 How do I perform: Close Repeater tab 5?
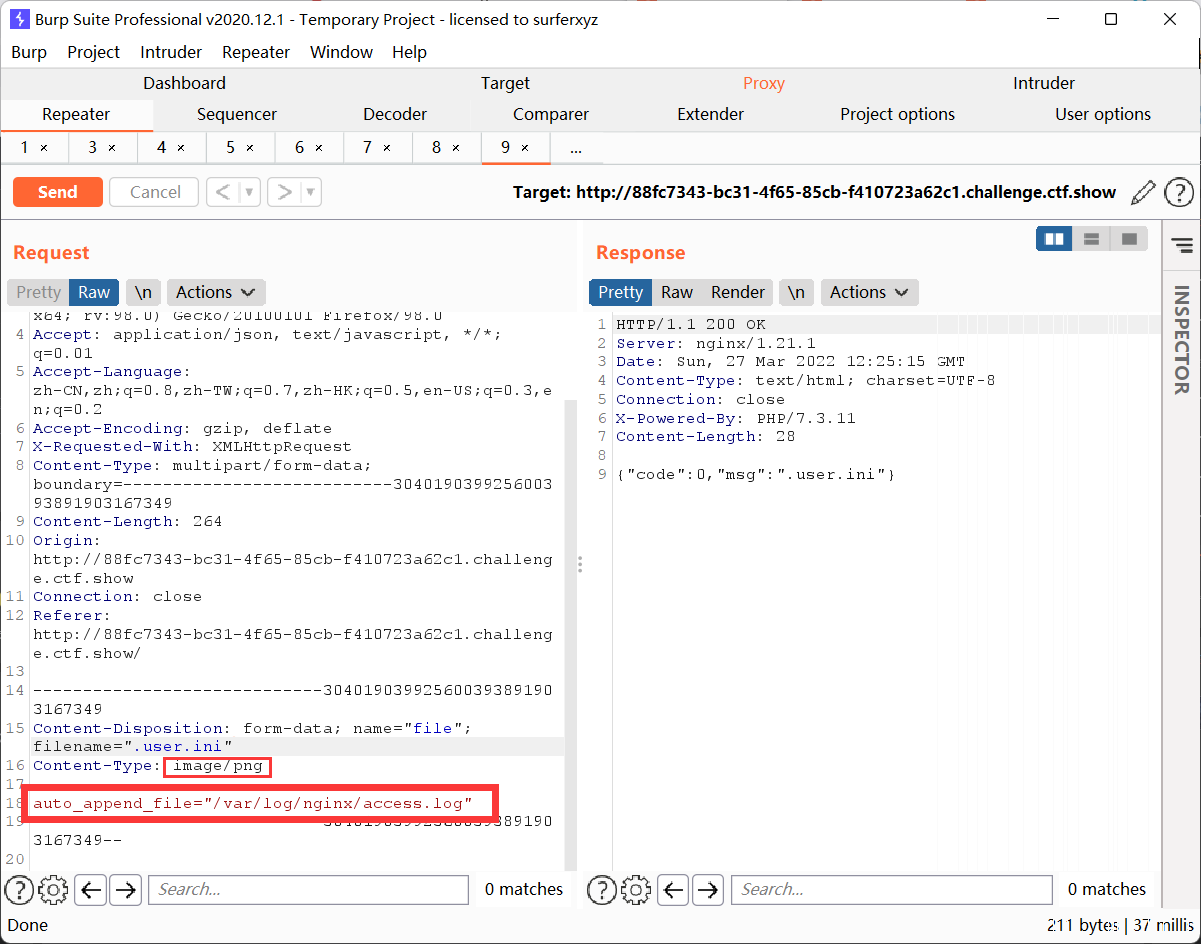coord(250,148)
